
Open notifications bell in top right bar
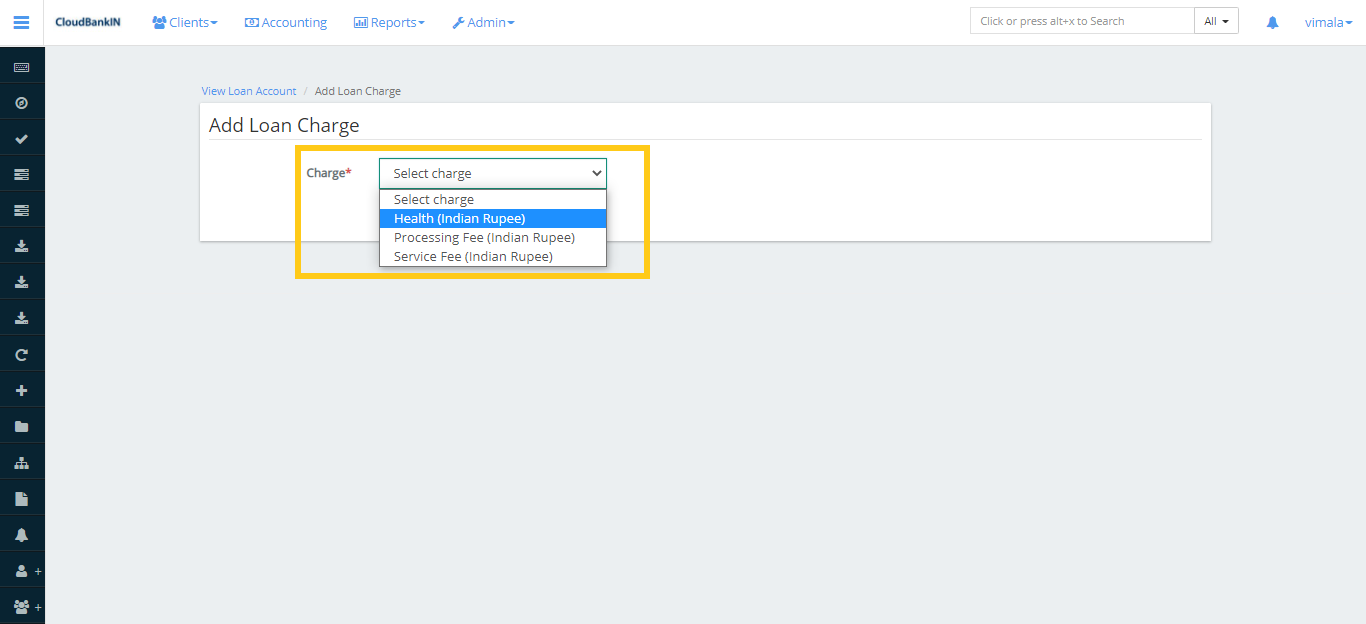1272,22
